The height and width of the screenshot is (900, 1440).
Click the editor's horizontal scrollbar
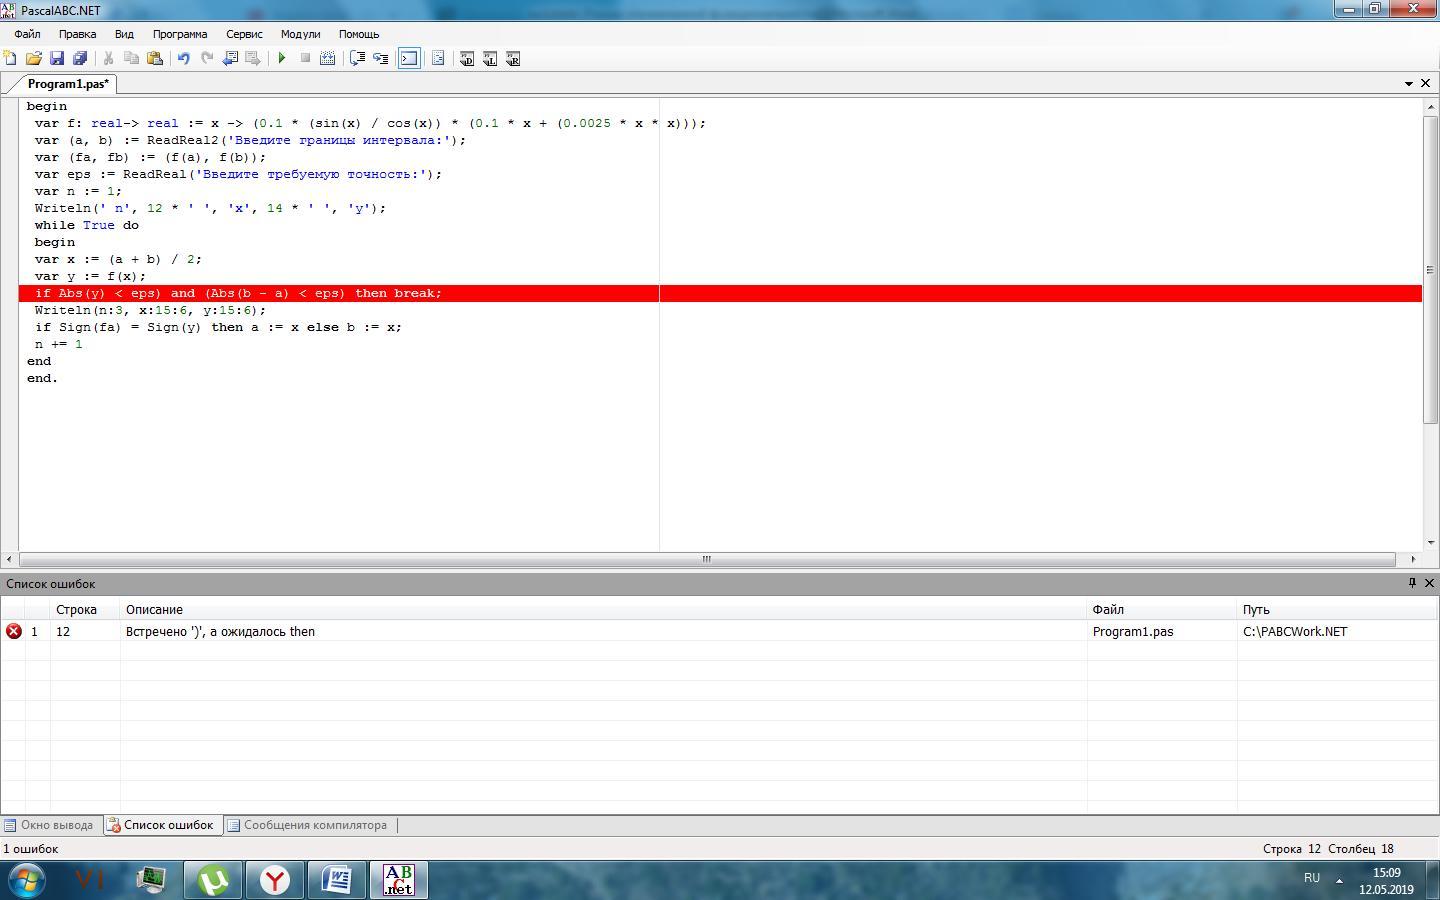(707, 559)
